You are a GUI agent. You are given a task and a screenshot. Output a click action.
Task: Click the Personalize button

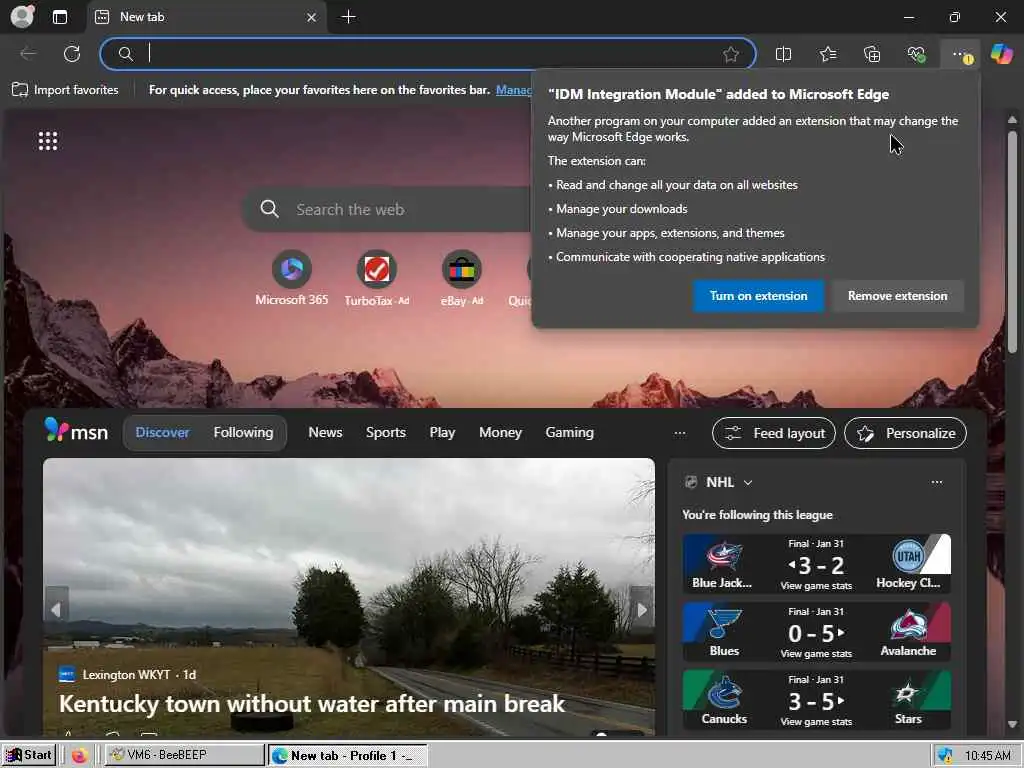click(905, 433)
